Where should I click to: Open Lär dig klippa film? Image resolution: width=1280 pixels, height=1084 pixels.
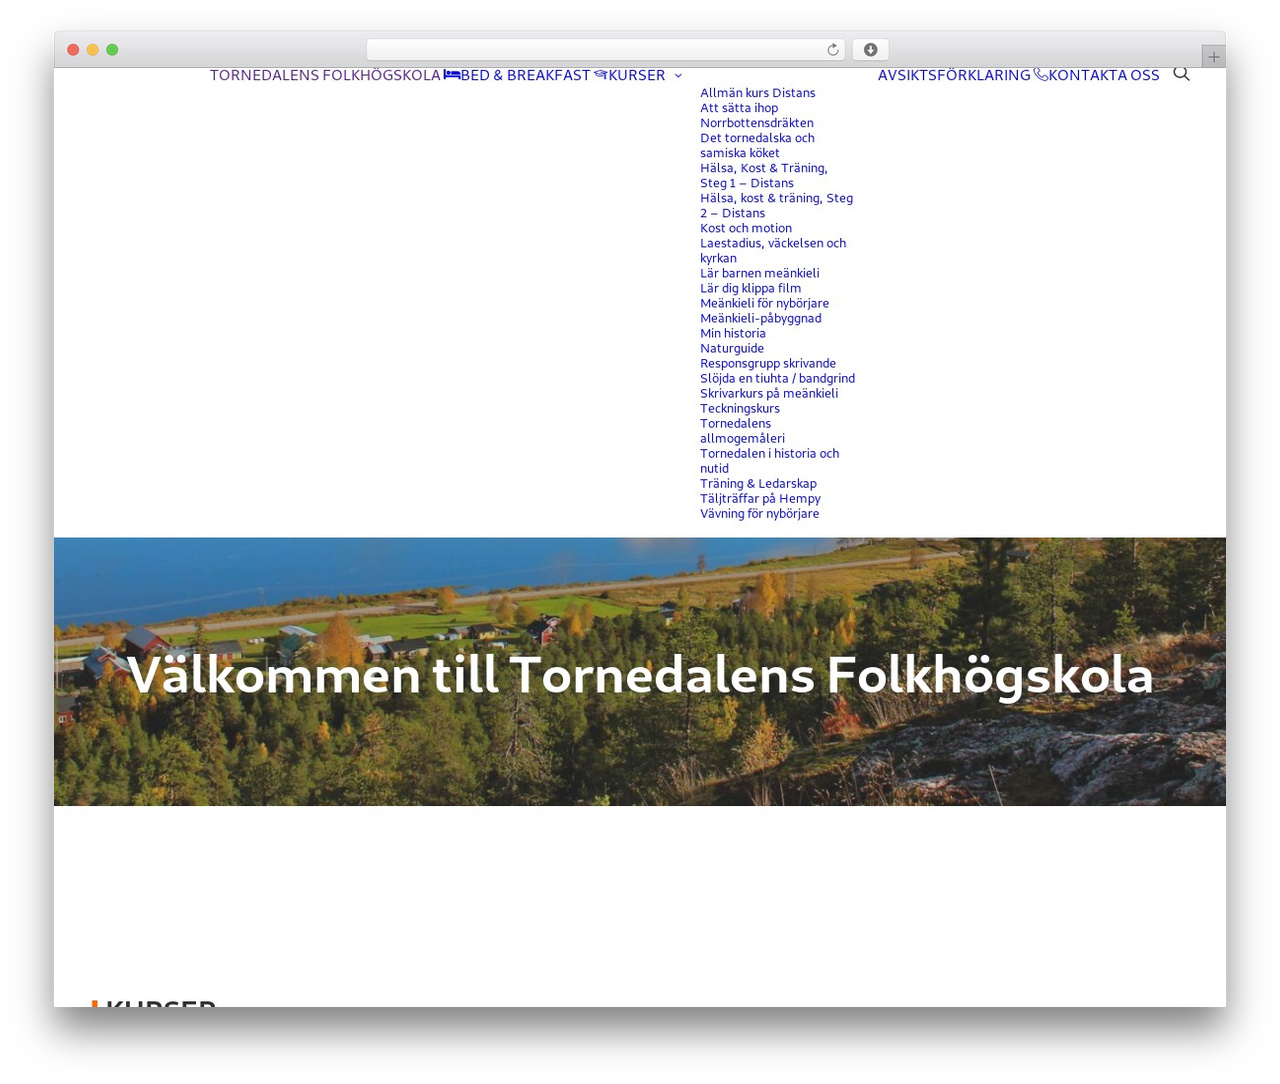pyautogui.click(x=751, y=288)
